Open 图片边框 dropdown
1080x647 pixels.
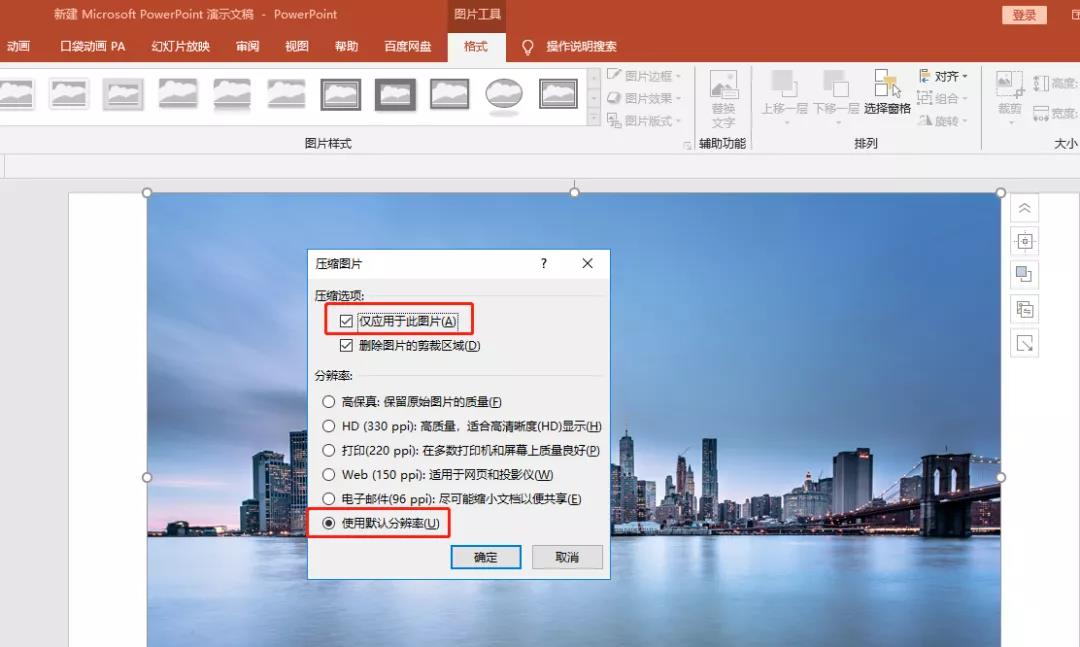(x=644, y=76)
